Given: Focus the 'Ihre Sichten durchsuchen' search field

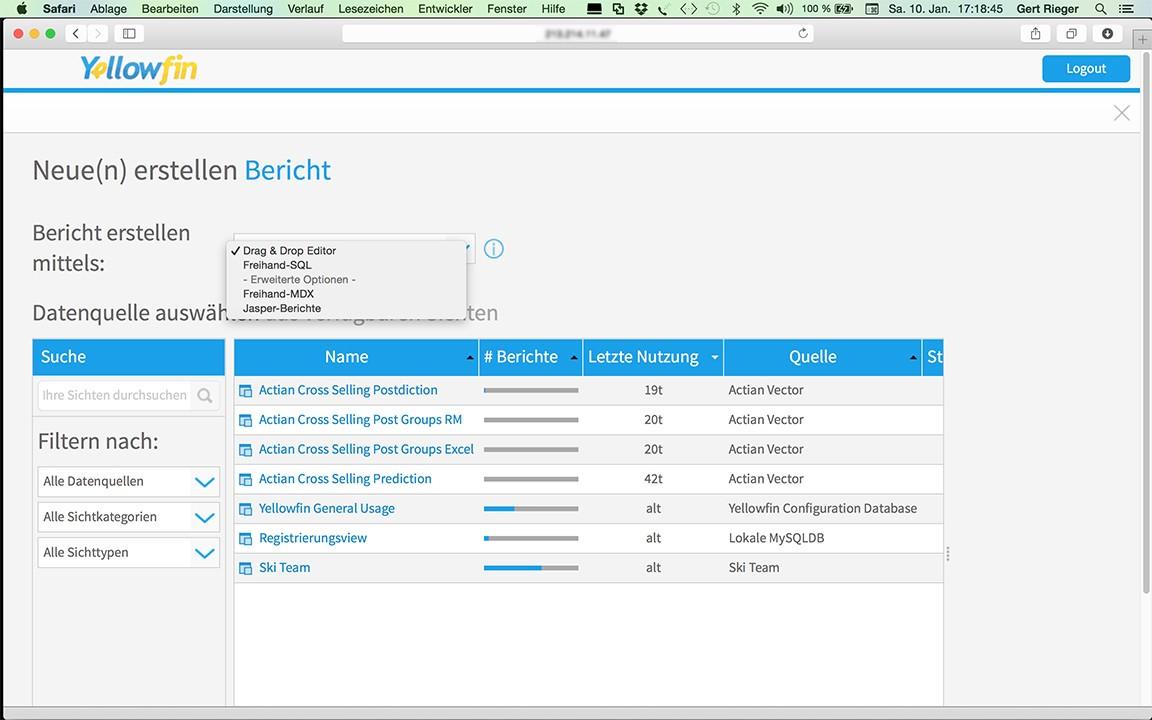Looking at the screenshot, I should (115, 395).
